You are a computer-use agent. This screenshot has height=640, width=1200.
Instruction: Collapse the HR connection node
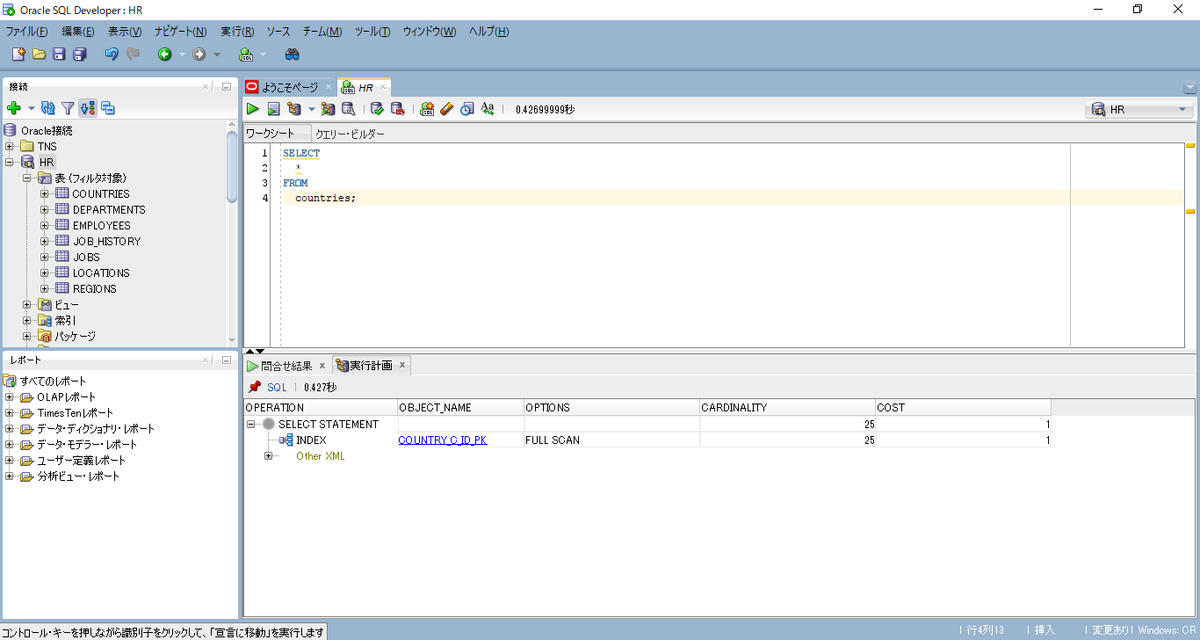pyautogui.click(x=9, y=162)
